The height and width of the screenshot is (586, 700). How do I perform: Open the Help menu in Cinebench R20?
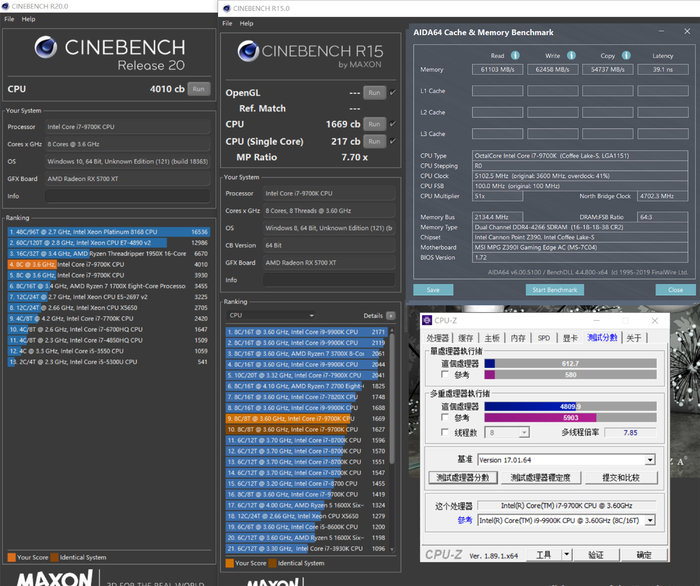point(28,19)
